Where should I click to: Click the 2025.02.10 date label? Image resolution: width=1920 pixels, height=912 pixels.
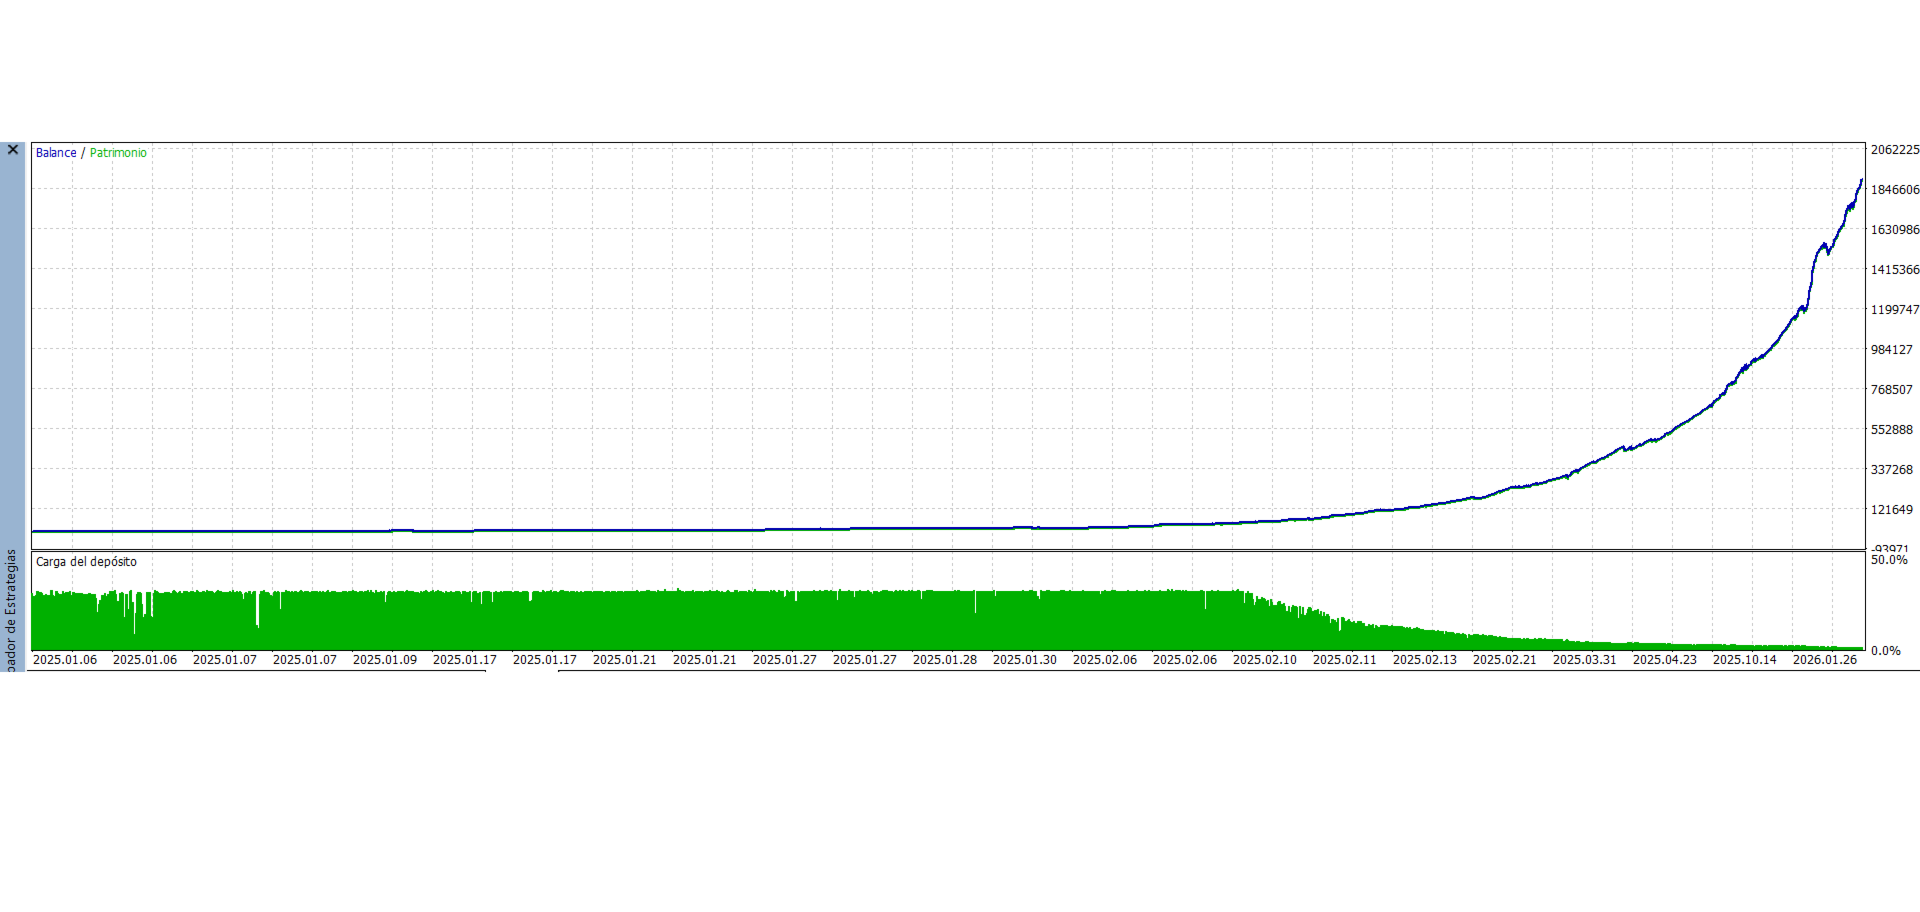tap(1265, 660)
